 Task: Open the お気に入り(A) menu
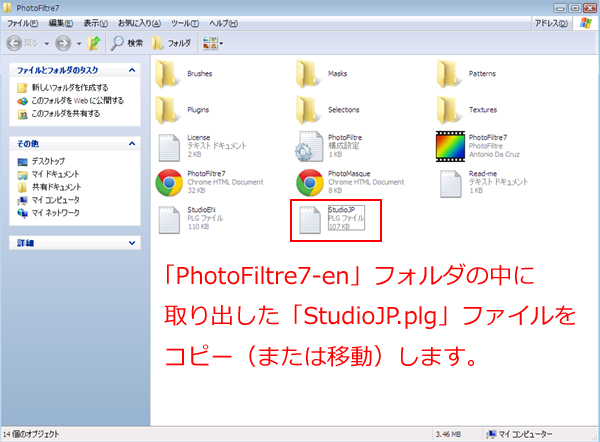(139, 23)
